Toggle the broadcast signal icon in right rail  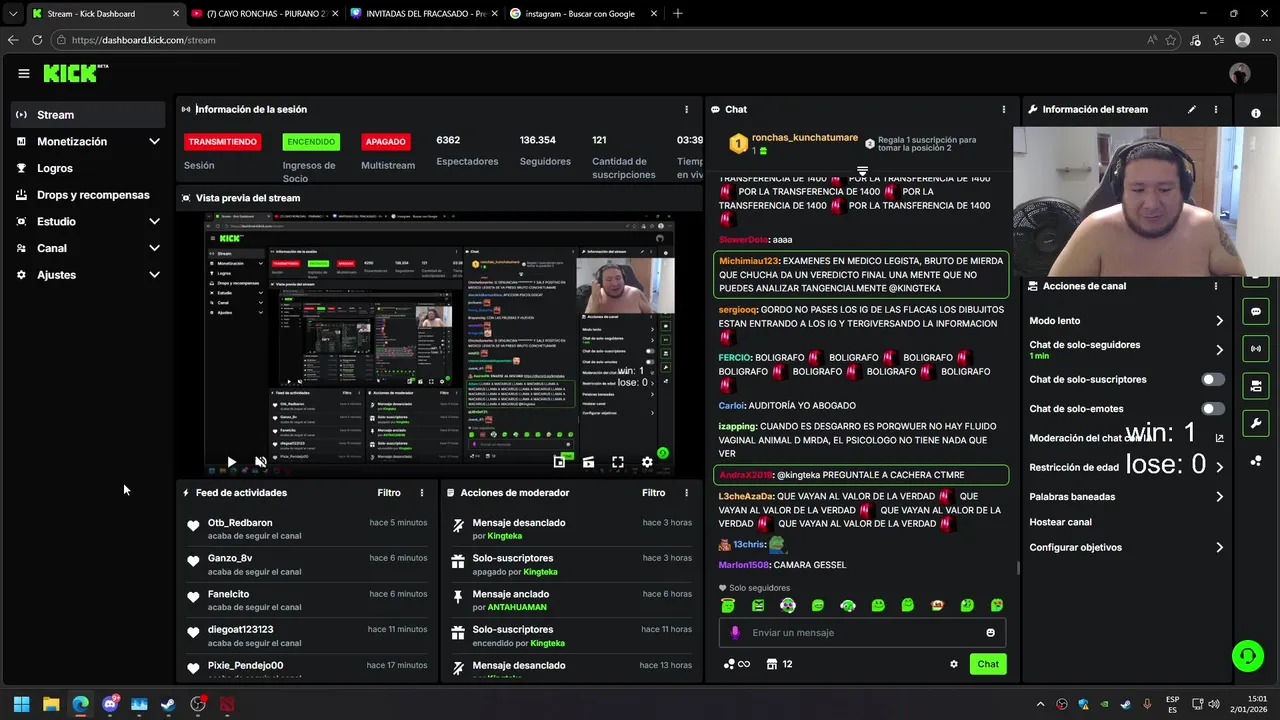coord(1256,349)
